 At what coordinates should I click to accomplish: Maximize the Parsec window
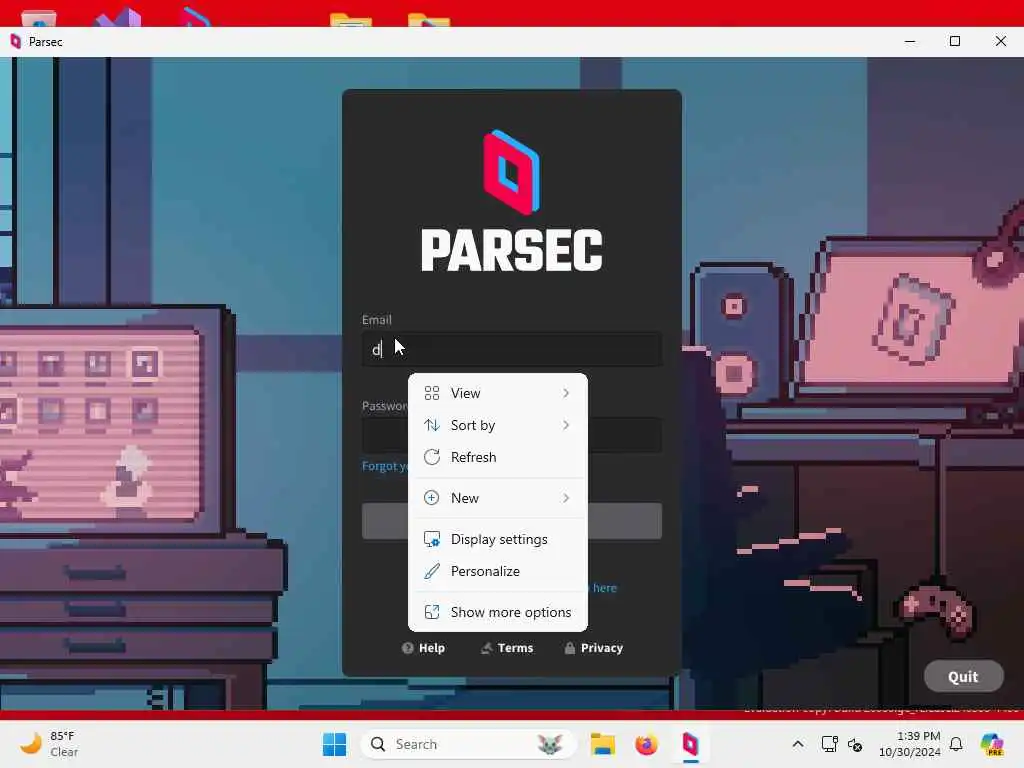pos(955,41)
